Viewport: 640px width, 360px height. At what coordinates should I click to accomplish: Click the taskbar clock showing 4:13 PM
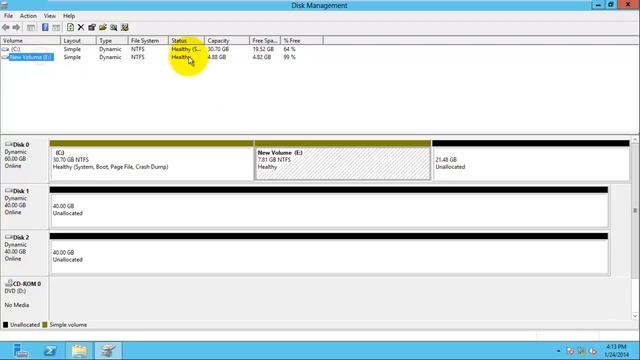(x=616, y=351)
